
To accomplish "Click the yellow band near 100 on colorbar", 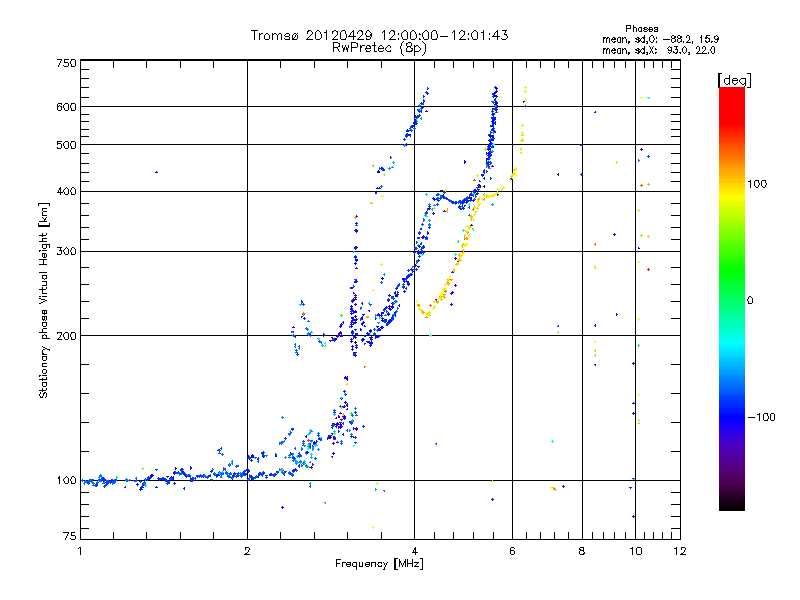I will point(732,191).
